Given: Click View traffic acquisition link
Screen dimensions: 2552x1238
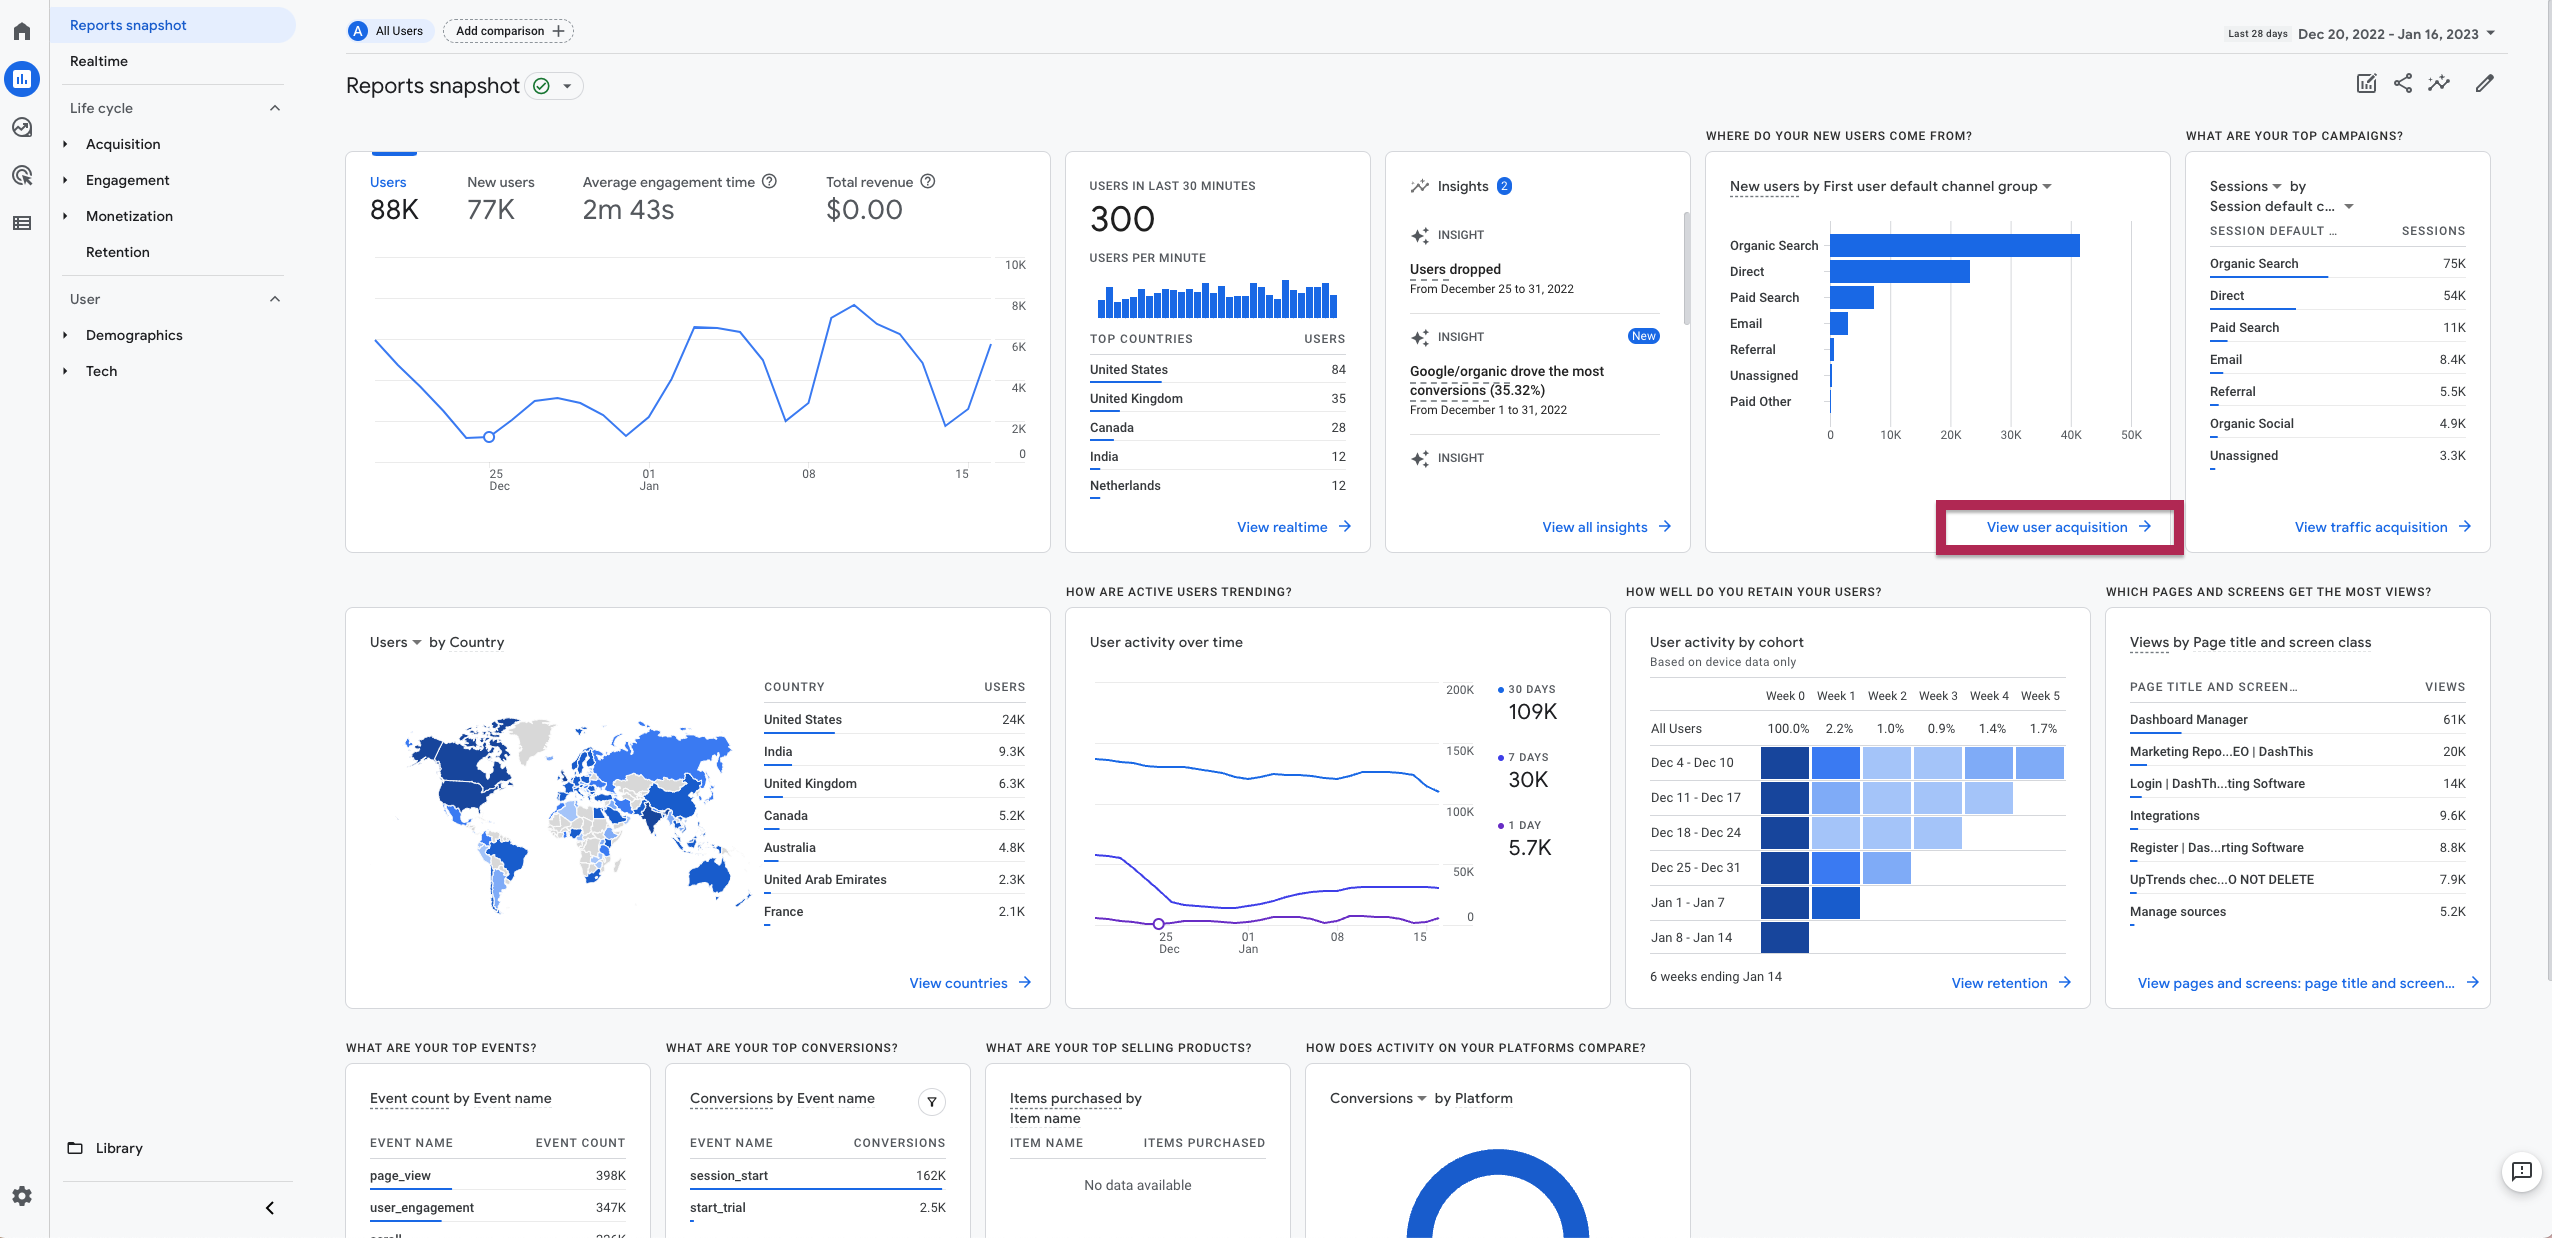Looking at the screenshot, I should tap(2382, 527).
